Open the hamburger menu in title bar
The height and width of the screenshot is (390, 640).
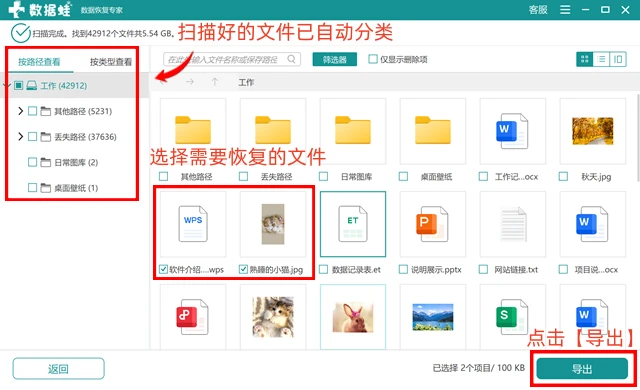565,9
